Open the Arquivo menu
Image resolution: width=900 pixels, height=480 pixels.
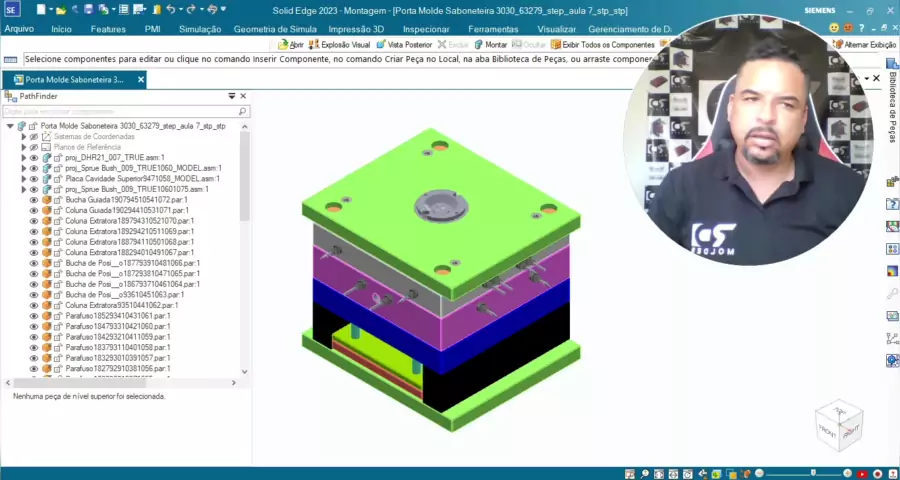pyautogui.click(x=20, y=29)
